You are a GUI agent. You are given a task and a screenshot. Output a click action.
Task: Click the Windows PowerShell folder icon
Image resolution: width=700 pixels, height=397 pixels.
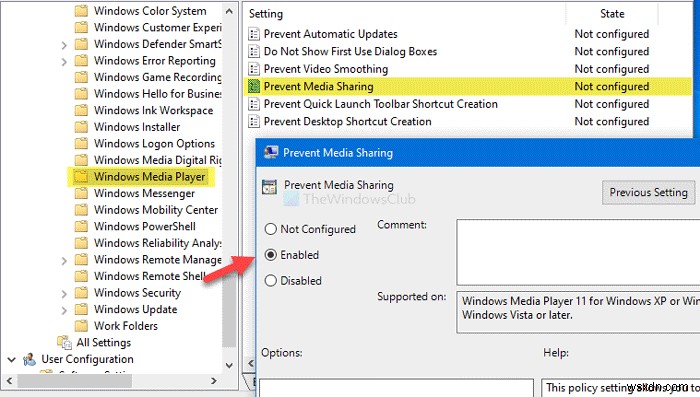click(81, 226)
